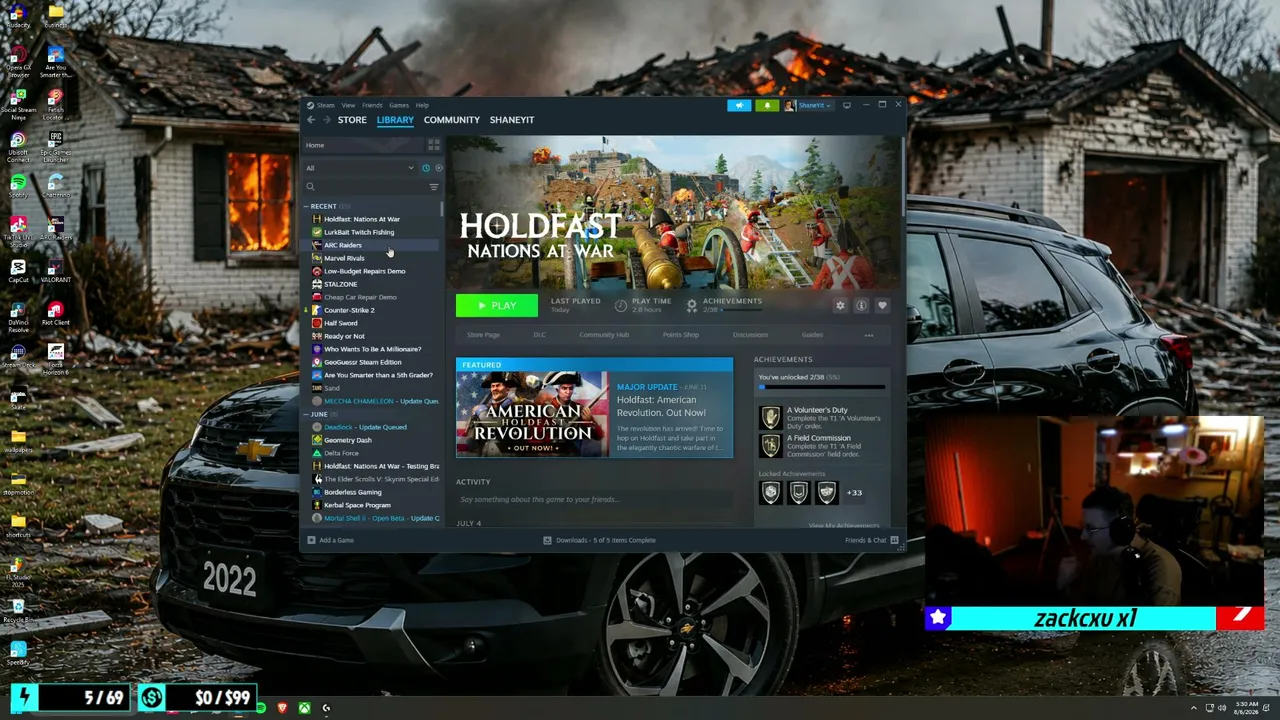Open the Steam downloads manager icon
The image size is (1280, 720).
tap(547, 540)
